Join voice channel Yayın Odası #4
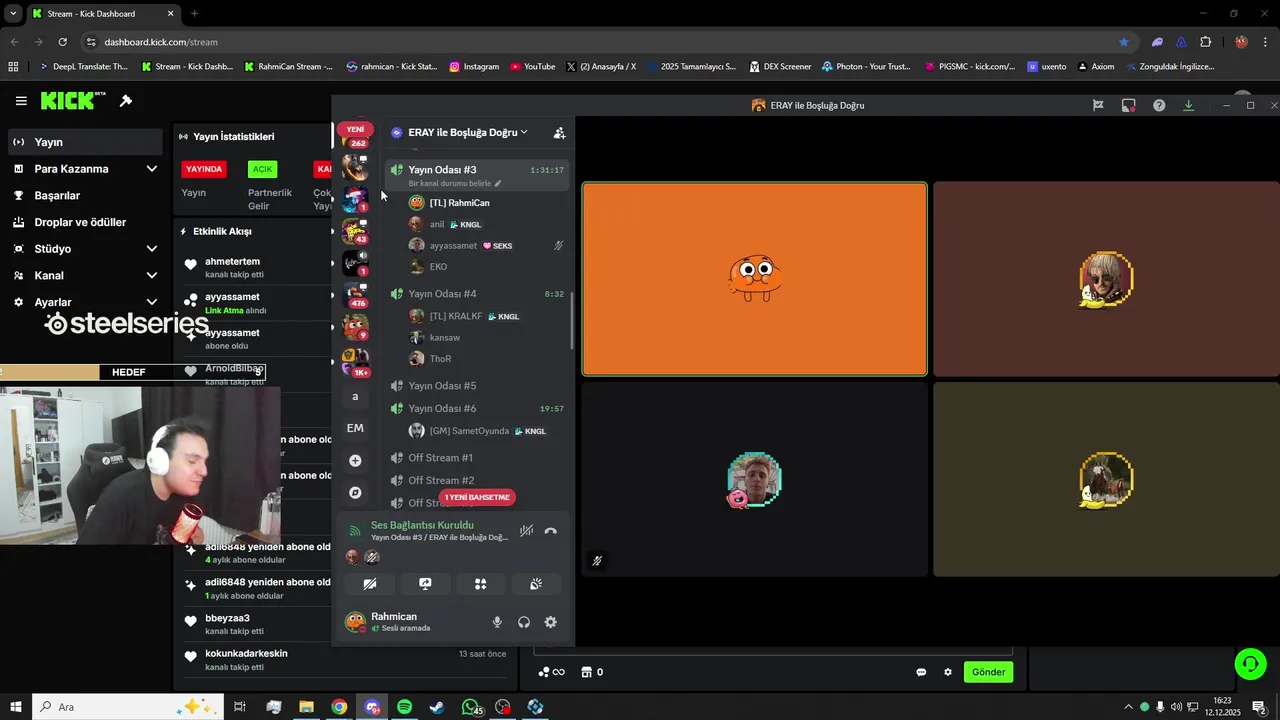1280x720 pixels. 478,294
